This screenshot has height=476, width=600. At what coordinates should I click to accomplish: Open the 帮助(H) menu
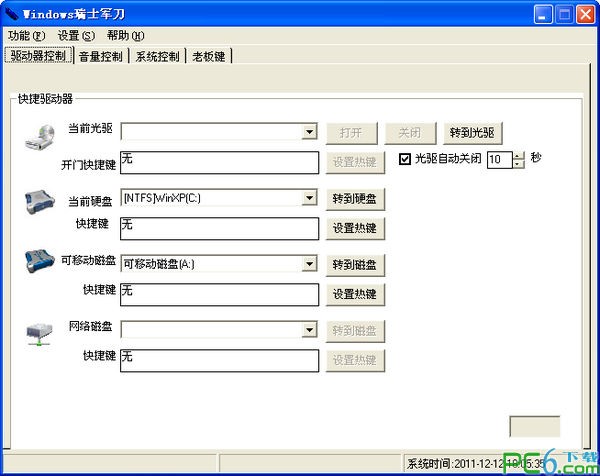tap(126, 36)
